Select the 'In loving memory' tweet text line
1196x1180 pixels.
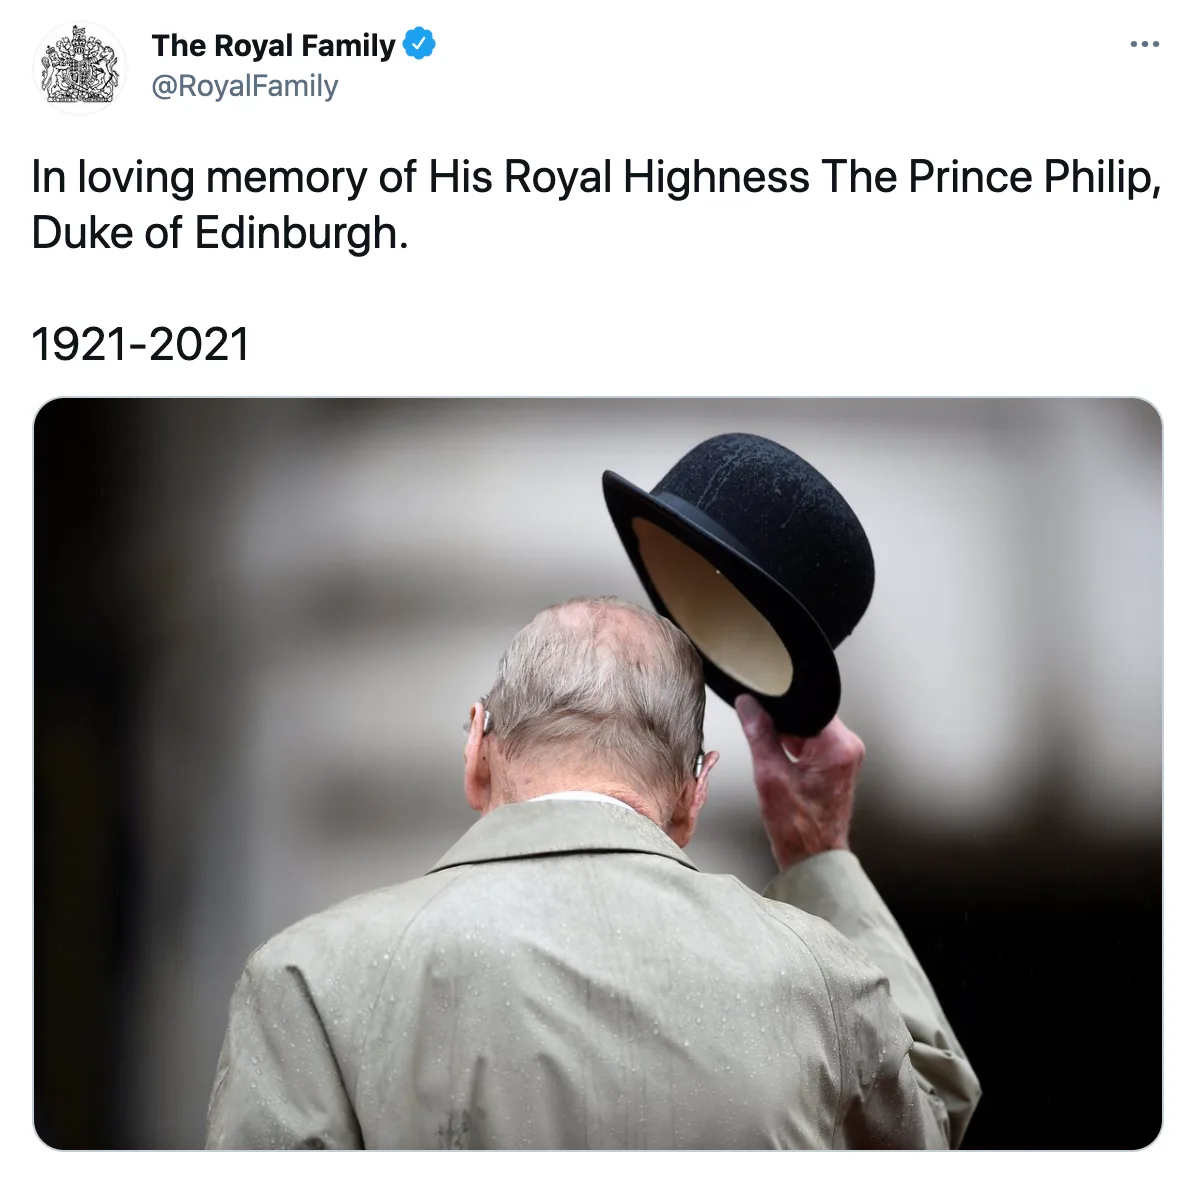(x=596, y=178)
